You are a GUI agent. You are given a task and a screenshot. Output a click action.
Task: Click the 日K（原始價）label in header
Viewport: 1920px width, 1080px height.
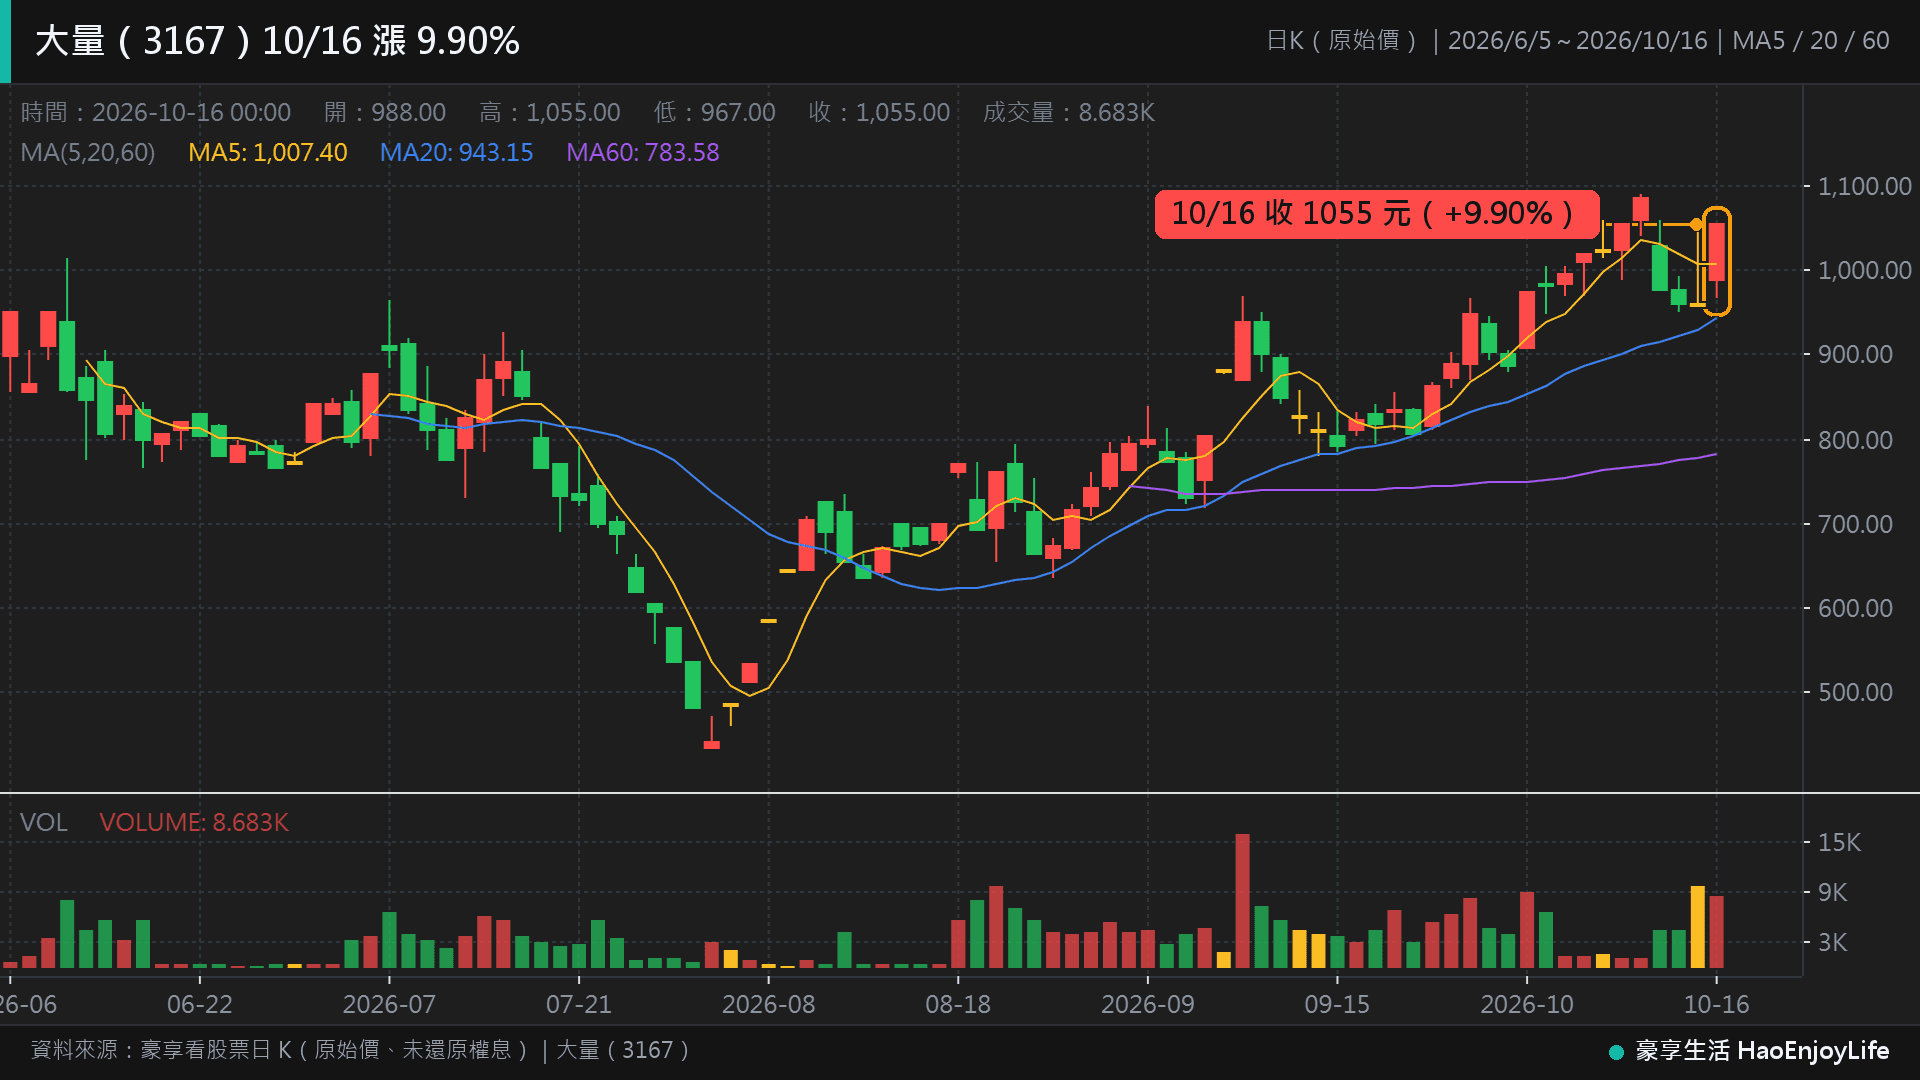(x=1342, y=40)
